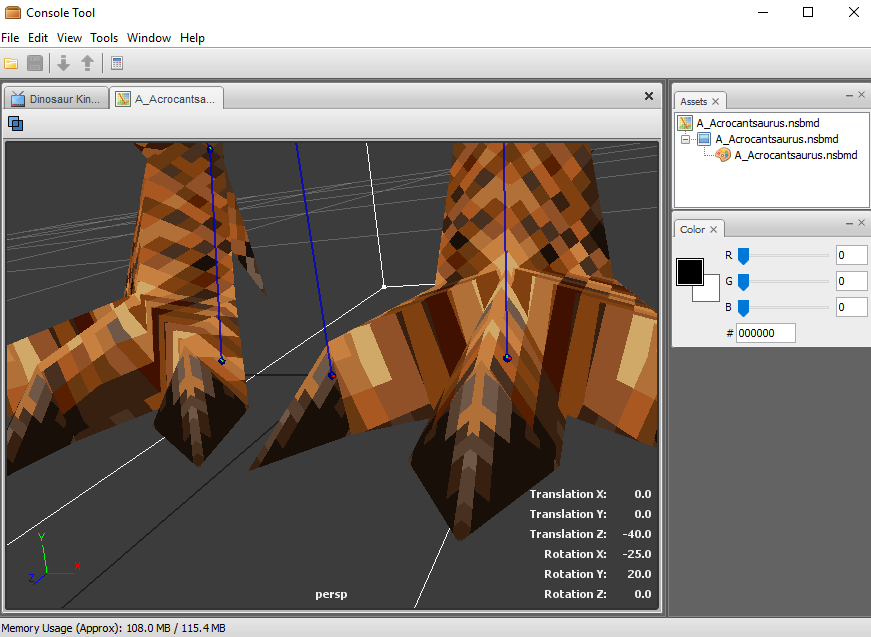Open the Edit menu
871x637 pixels.
[38, 38]
